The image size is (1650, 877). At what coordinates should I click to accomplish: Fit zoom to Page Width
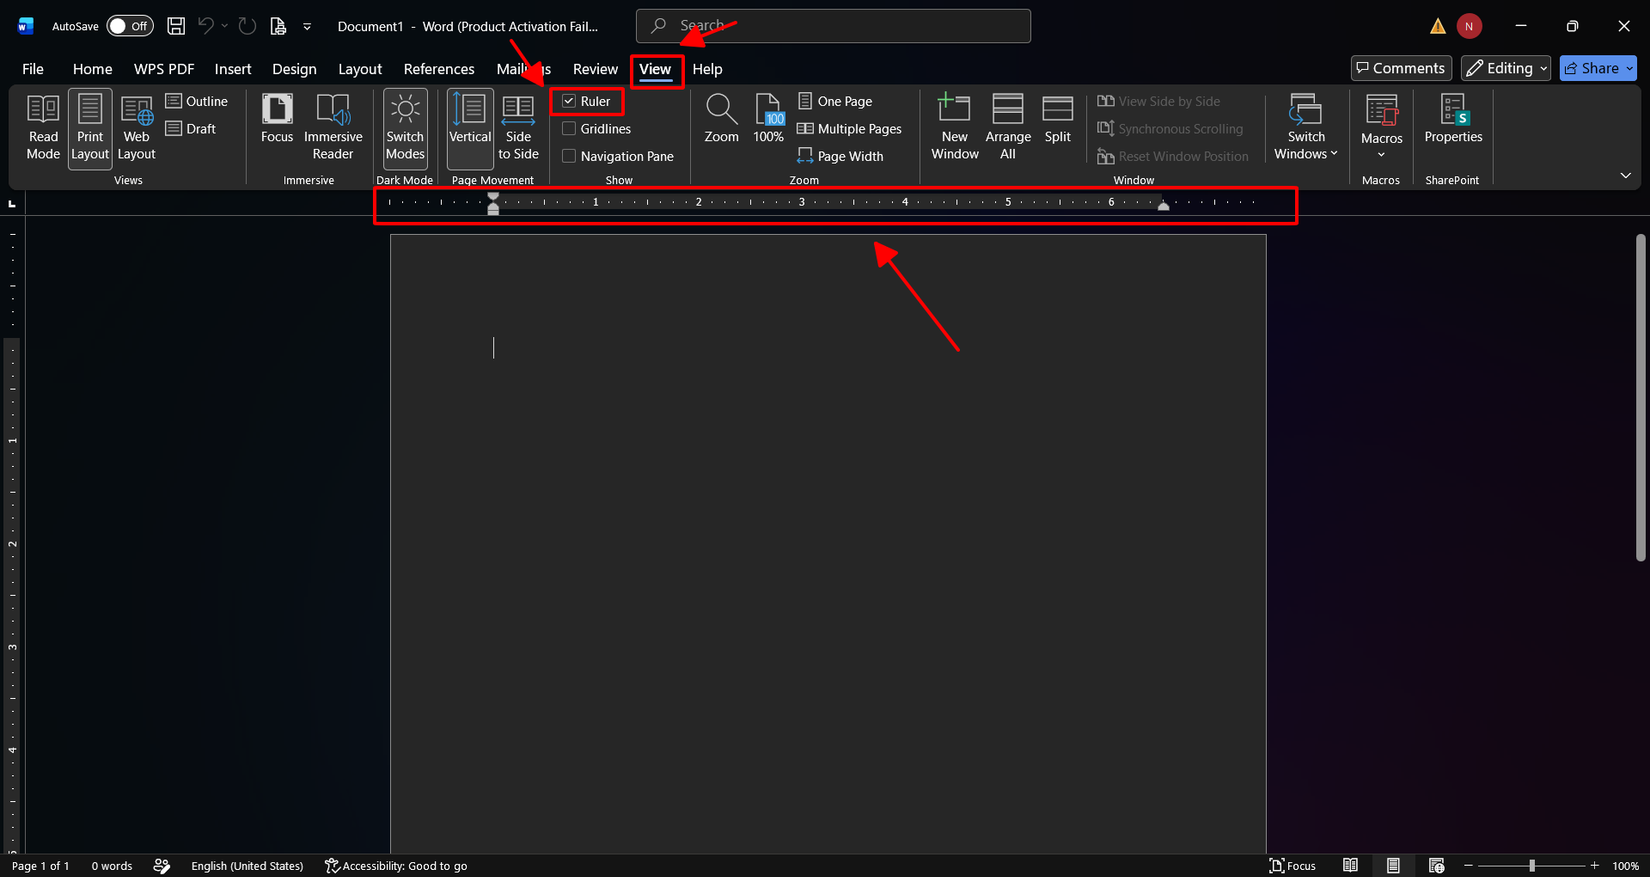840,156
